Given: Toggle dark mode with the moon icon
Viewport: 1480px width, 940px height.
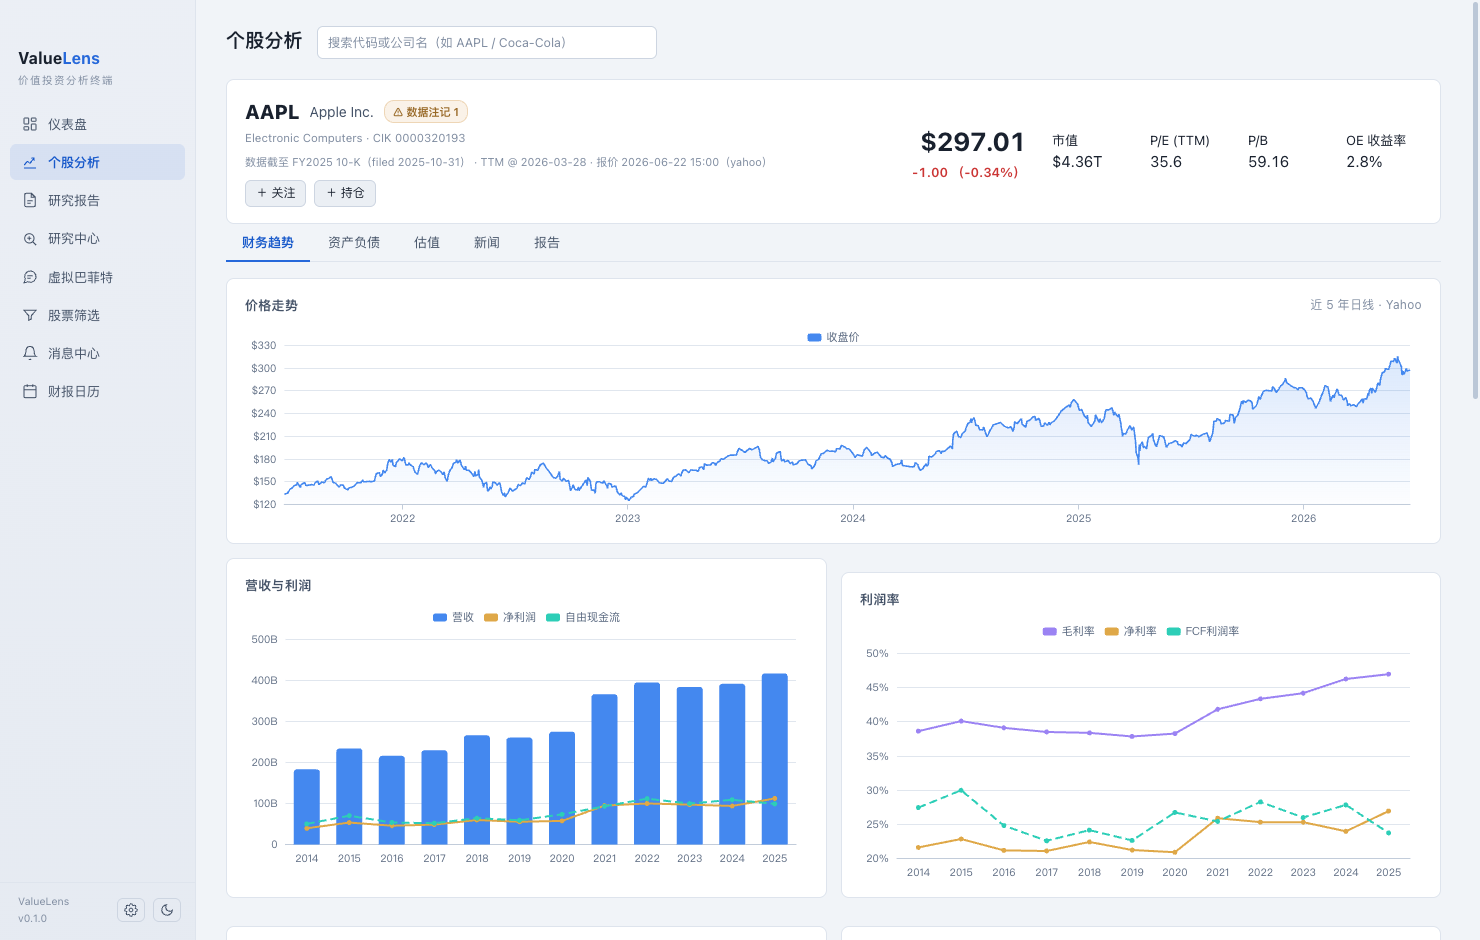Looking at the screenshot, I should coord(167,910).
